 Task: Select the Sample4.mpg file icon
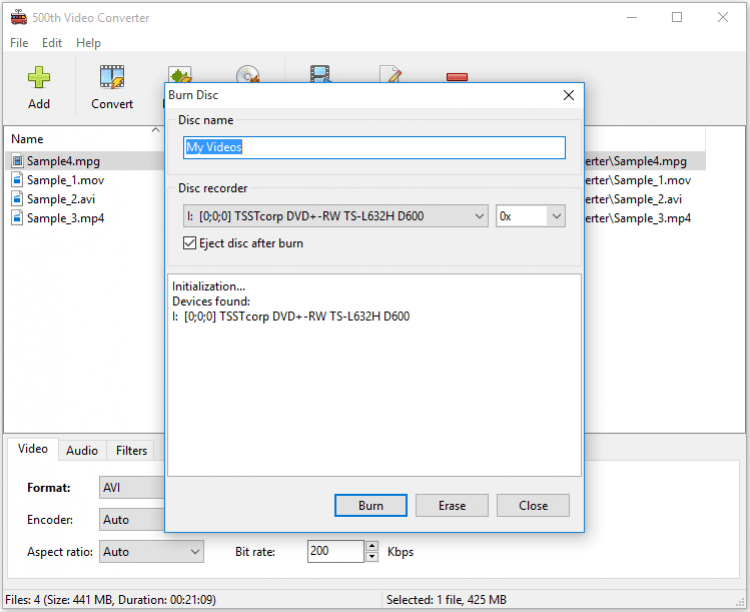point(17,161)
